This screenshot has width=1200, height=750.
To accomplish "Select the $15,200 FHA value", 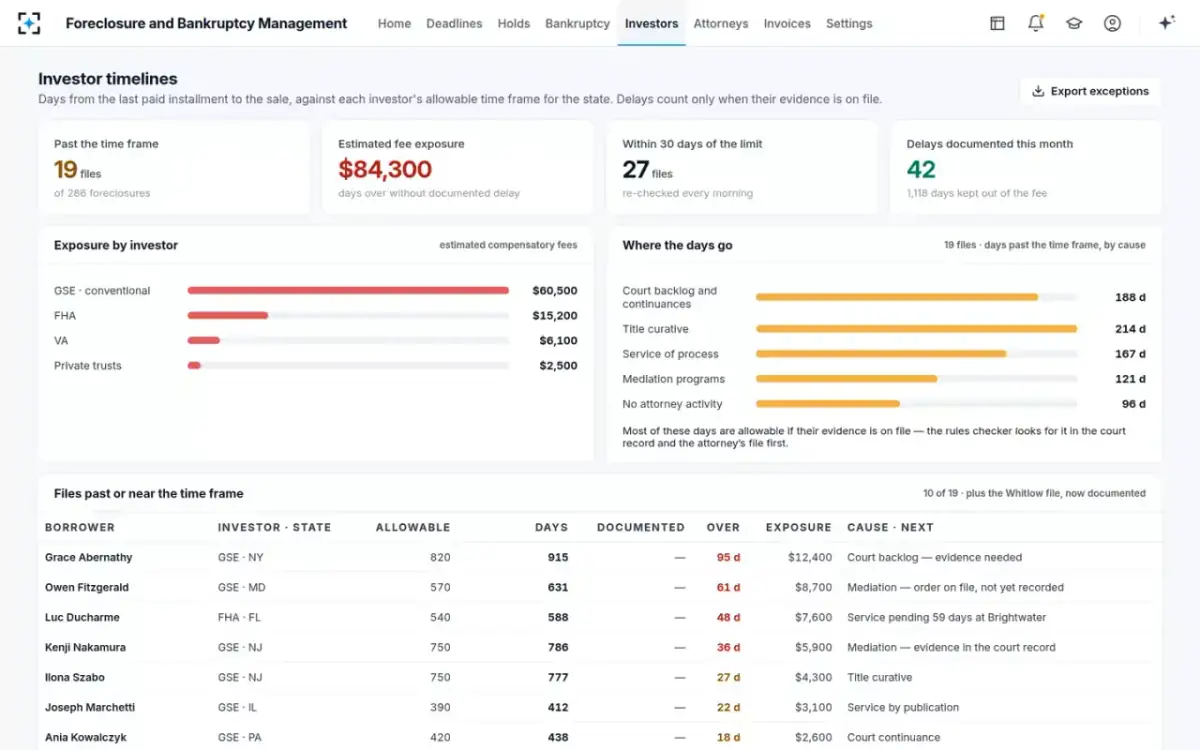I will click(x=555, y=316).
